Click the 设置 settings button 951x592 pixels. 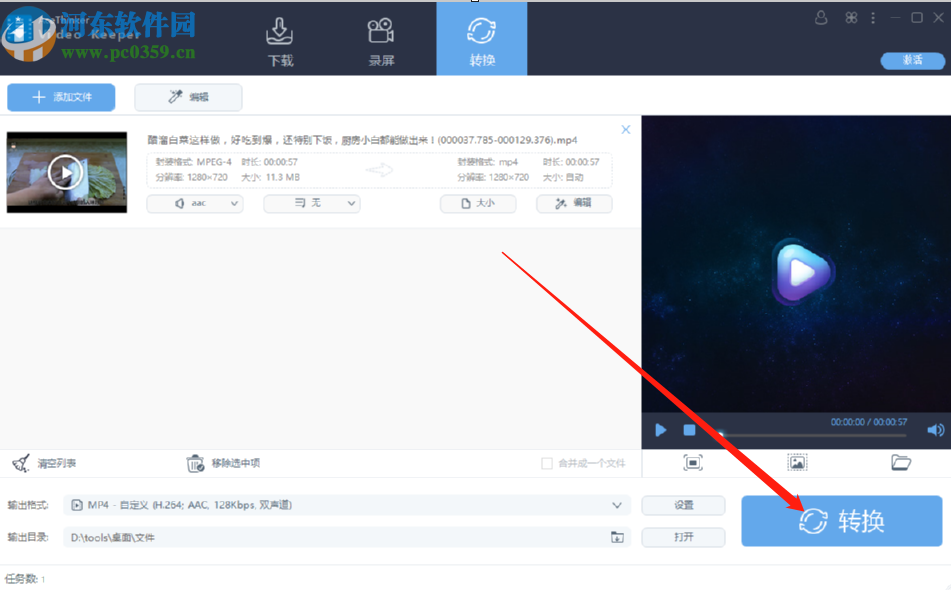pos(683,505)
